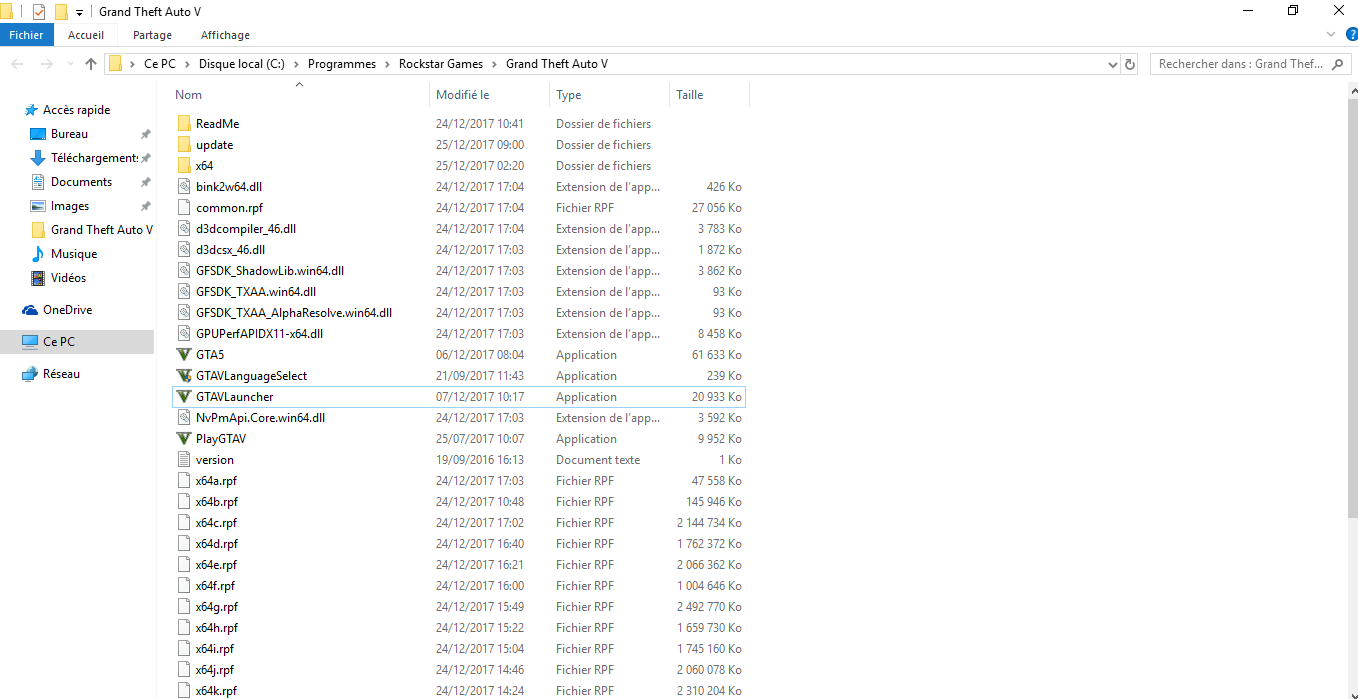Expand the Ce PC breadcrumb chevron
The image size is (1358, 699).
(x=187, y=64)
